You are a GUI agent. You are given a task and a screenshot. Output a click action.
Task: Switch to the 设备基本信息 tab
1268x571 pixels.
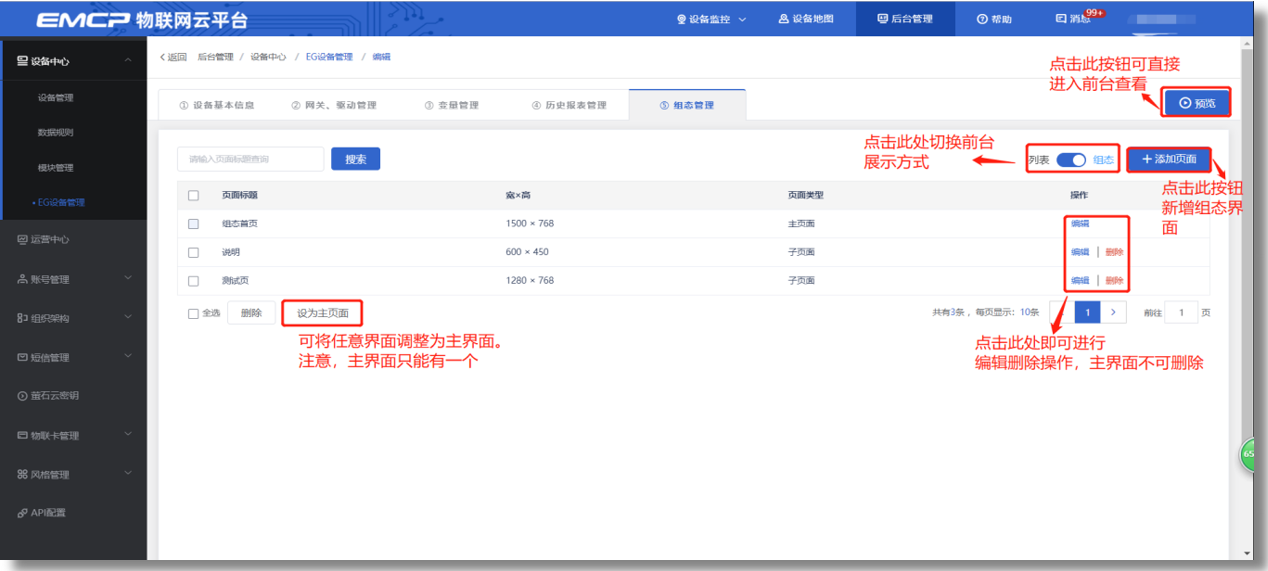tap(216, 105)
